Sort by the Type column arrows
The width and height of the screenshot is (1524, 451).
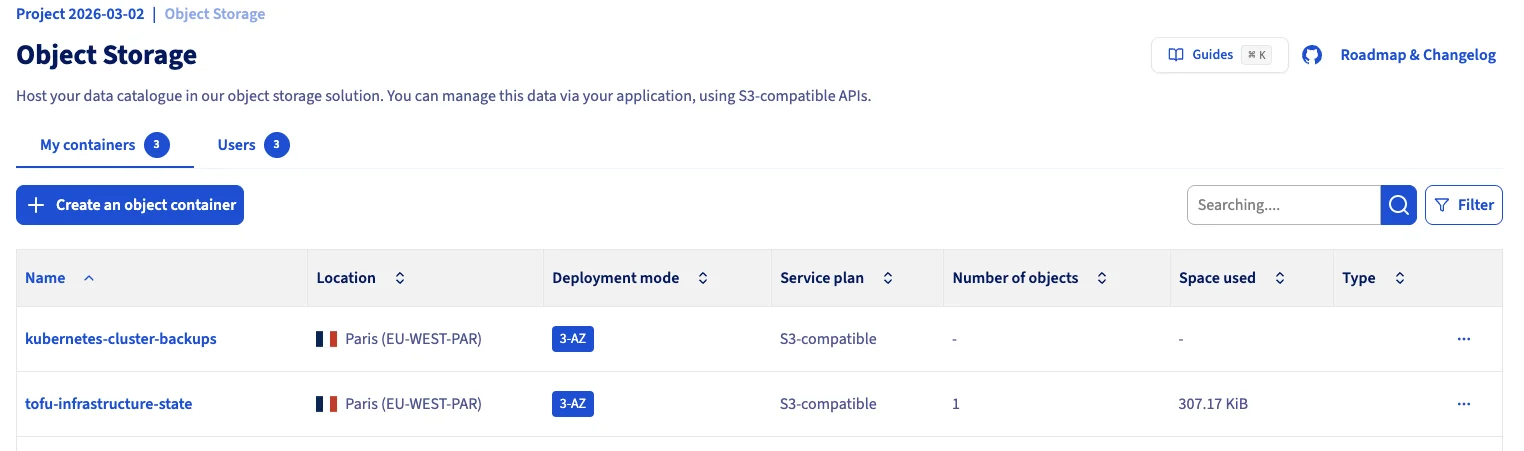(x=1400, y=278)
